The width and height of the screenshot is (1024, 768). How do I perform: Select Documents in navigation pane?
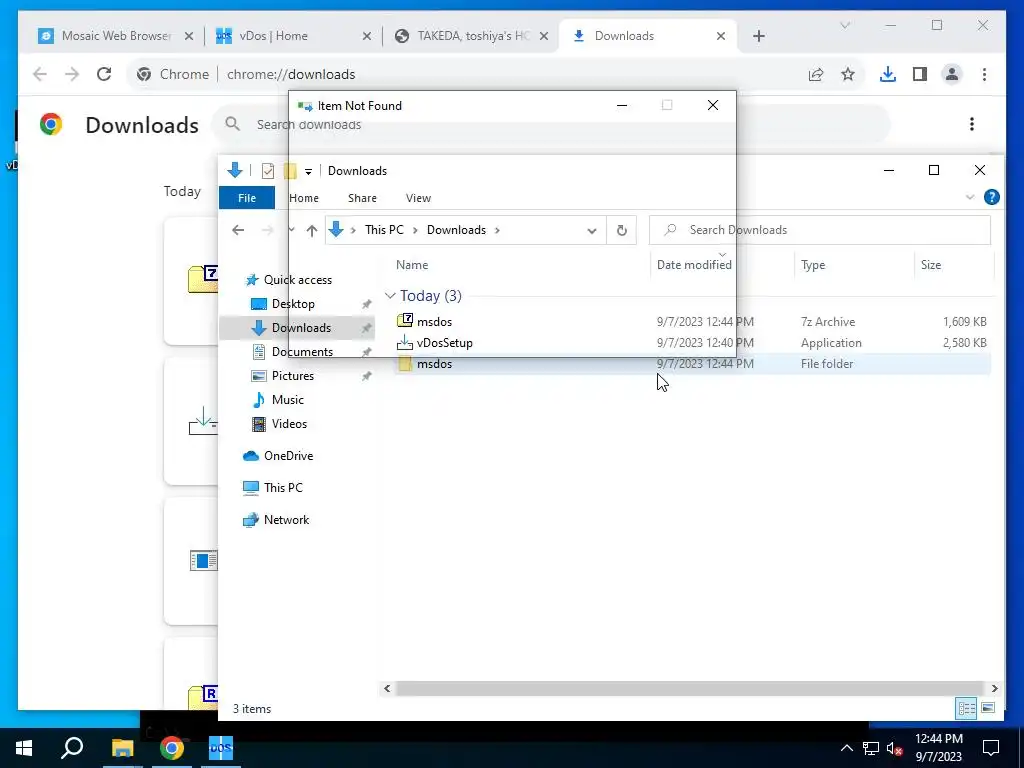302,351
